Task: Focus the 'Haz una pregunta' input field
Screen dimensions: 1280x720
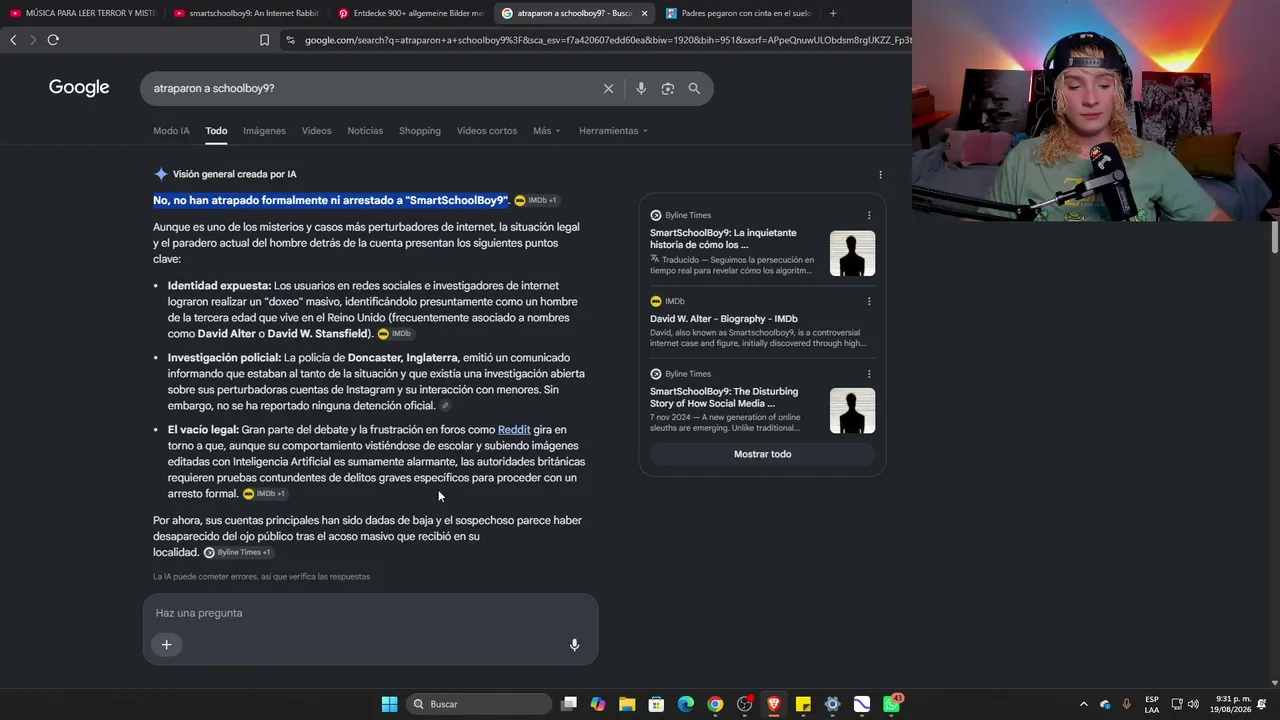Action: point(370,613)
